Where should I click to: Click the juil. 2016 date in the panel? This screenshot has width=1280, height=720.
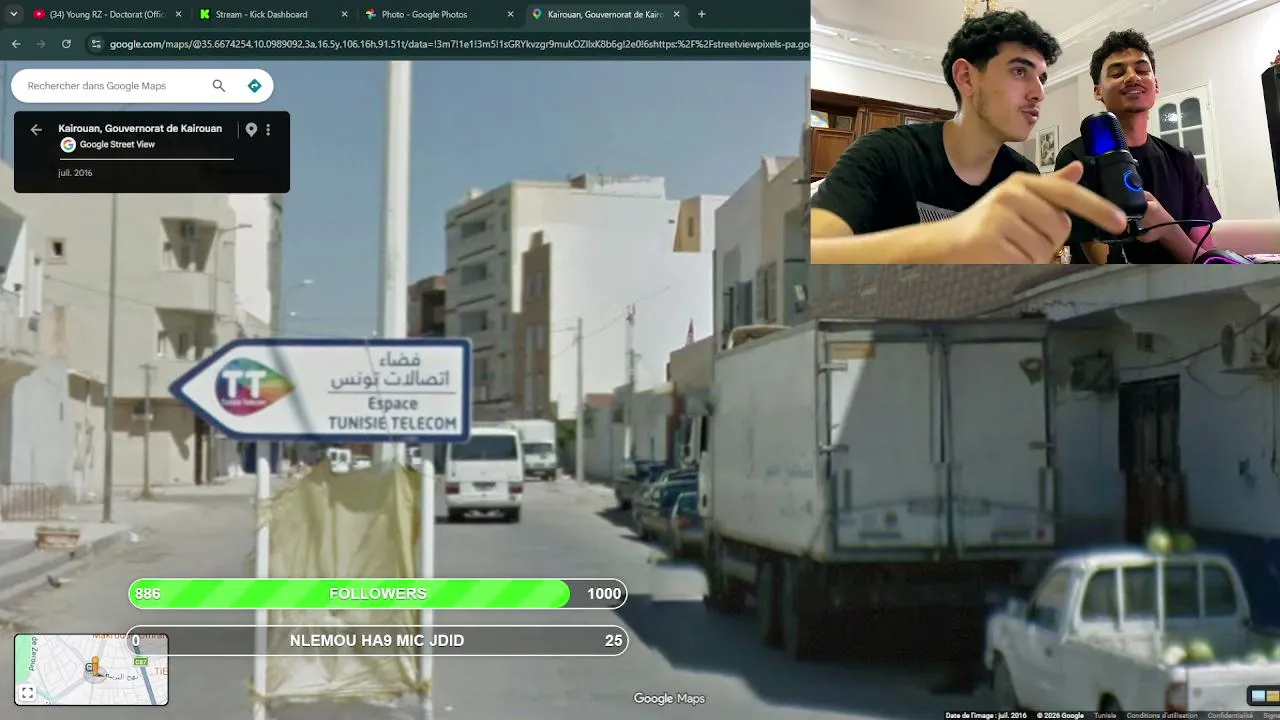(x=75, y=173)
